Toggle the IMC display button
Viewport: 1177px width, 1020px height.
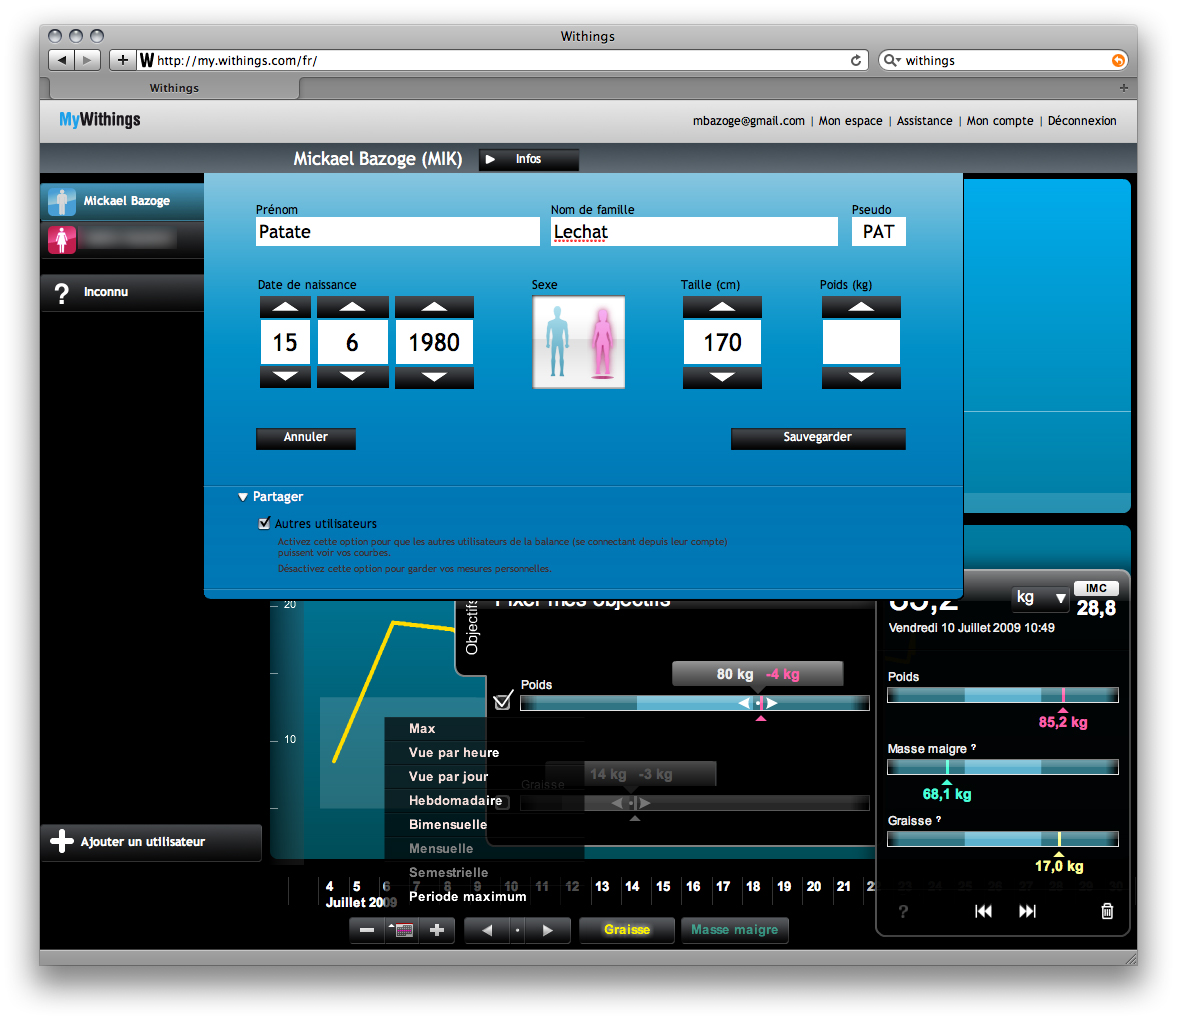point(1096,588)
